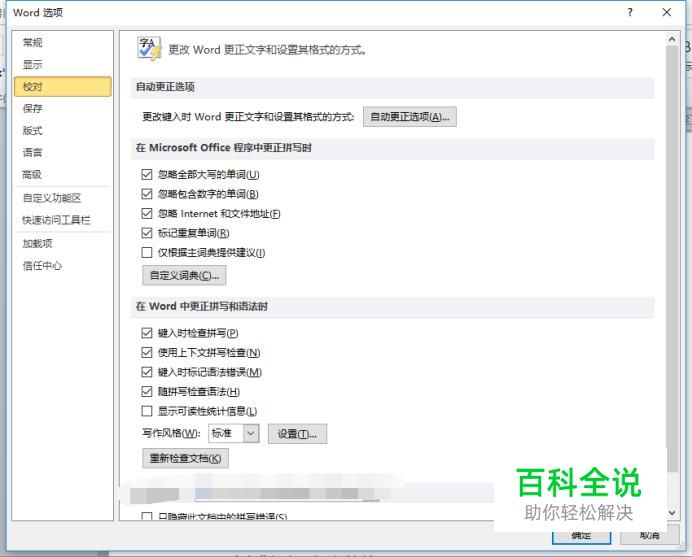The height and width of the screenshot is (557, 692).
Task: Enable 仅根据主词典提供建议 checkbox
Action: [x=147, y=252]
